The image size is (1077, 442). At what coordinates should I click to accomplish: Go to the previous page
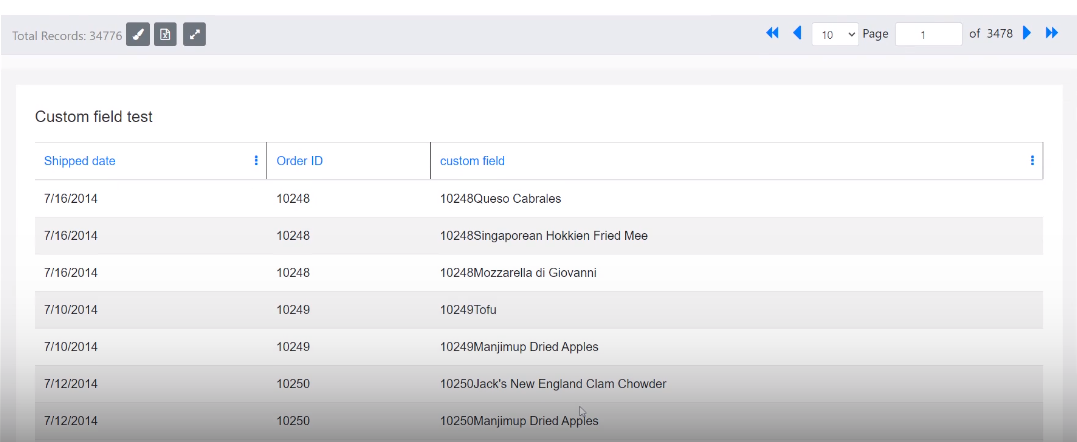tap(797, 33)
